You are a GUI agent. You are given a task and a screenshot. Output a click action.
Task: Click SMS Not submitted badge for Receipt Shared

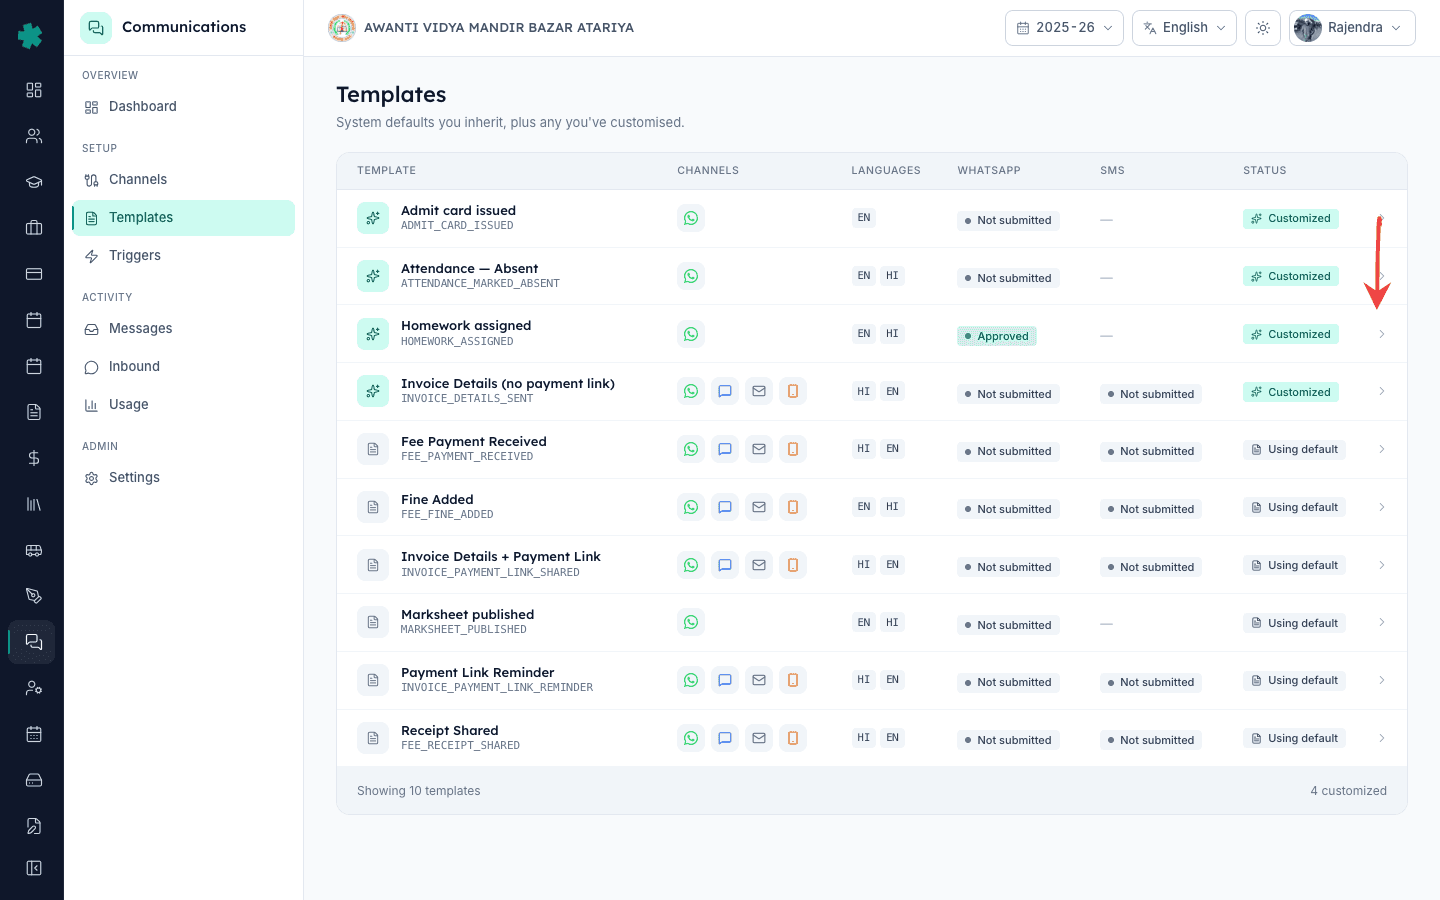(1150, 740)
